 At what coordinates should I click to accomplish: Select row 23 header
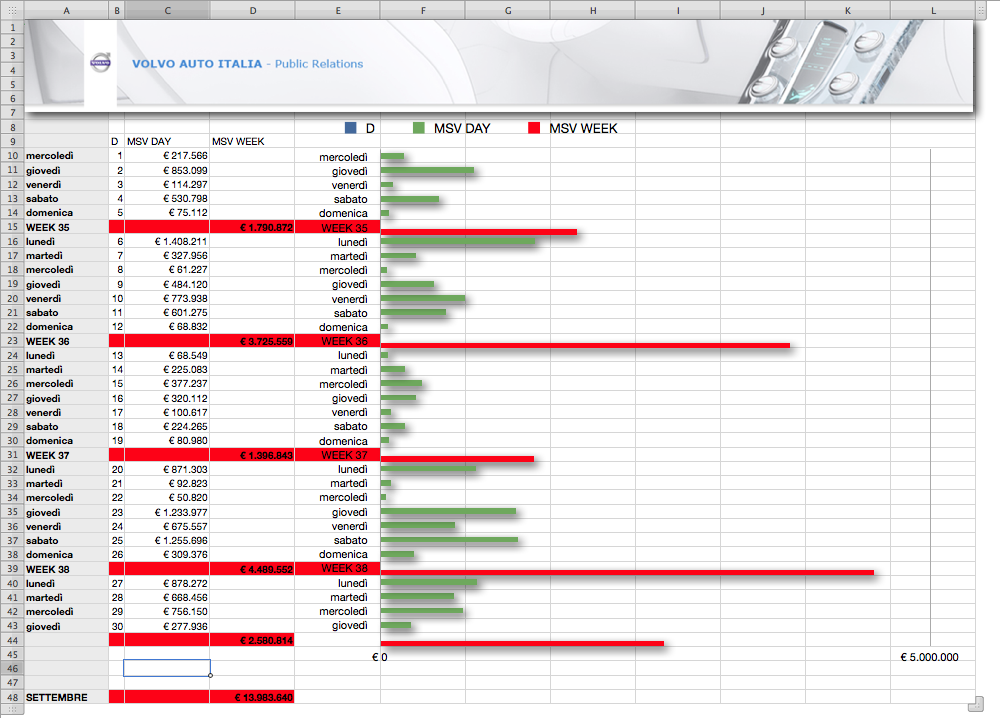point(12,341)
